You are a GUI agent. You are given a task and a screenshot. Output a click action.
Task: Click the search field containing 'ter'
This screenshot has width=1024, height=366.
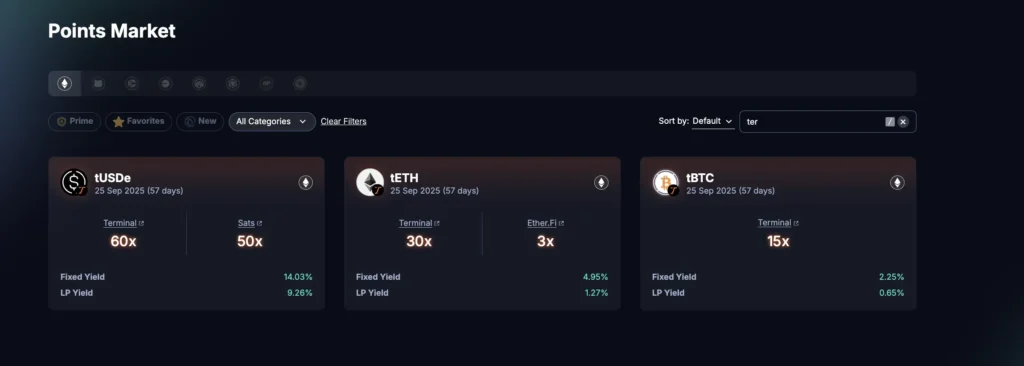[813, 122]
